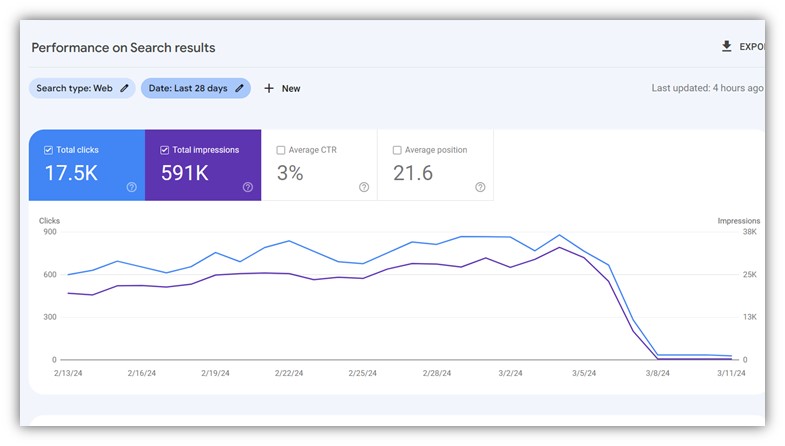
Task: Enable the Average CTR checkbox
Action: pyautogui.click(x=281, y=150)
